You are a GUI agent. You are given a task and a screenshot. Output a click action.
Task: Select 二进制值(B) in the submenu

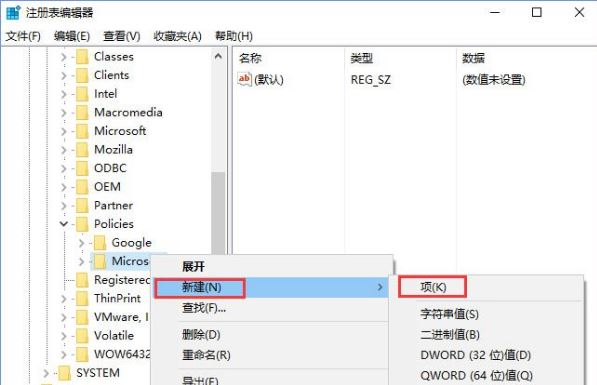tap(487, 335)
